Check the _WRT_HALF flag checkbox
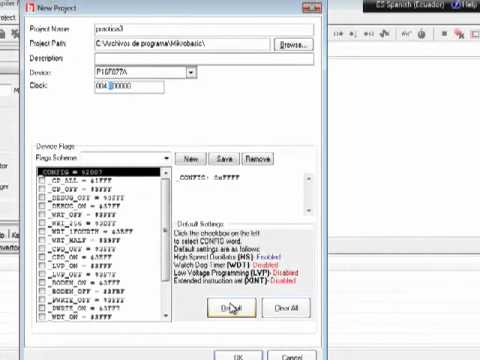Image resolution: width=480 pixels, height=360 pixels. (x=42, y=240)
